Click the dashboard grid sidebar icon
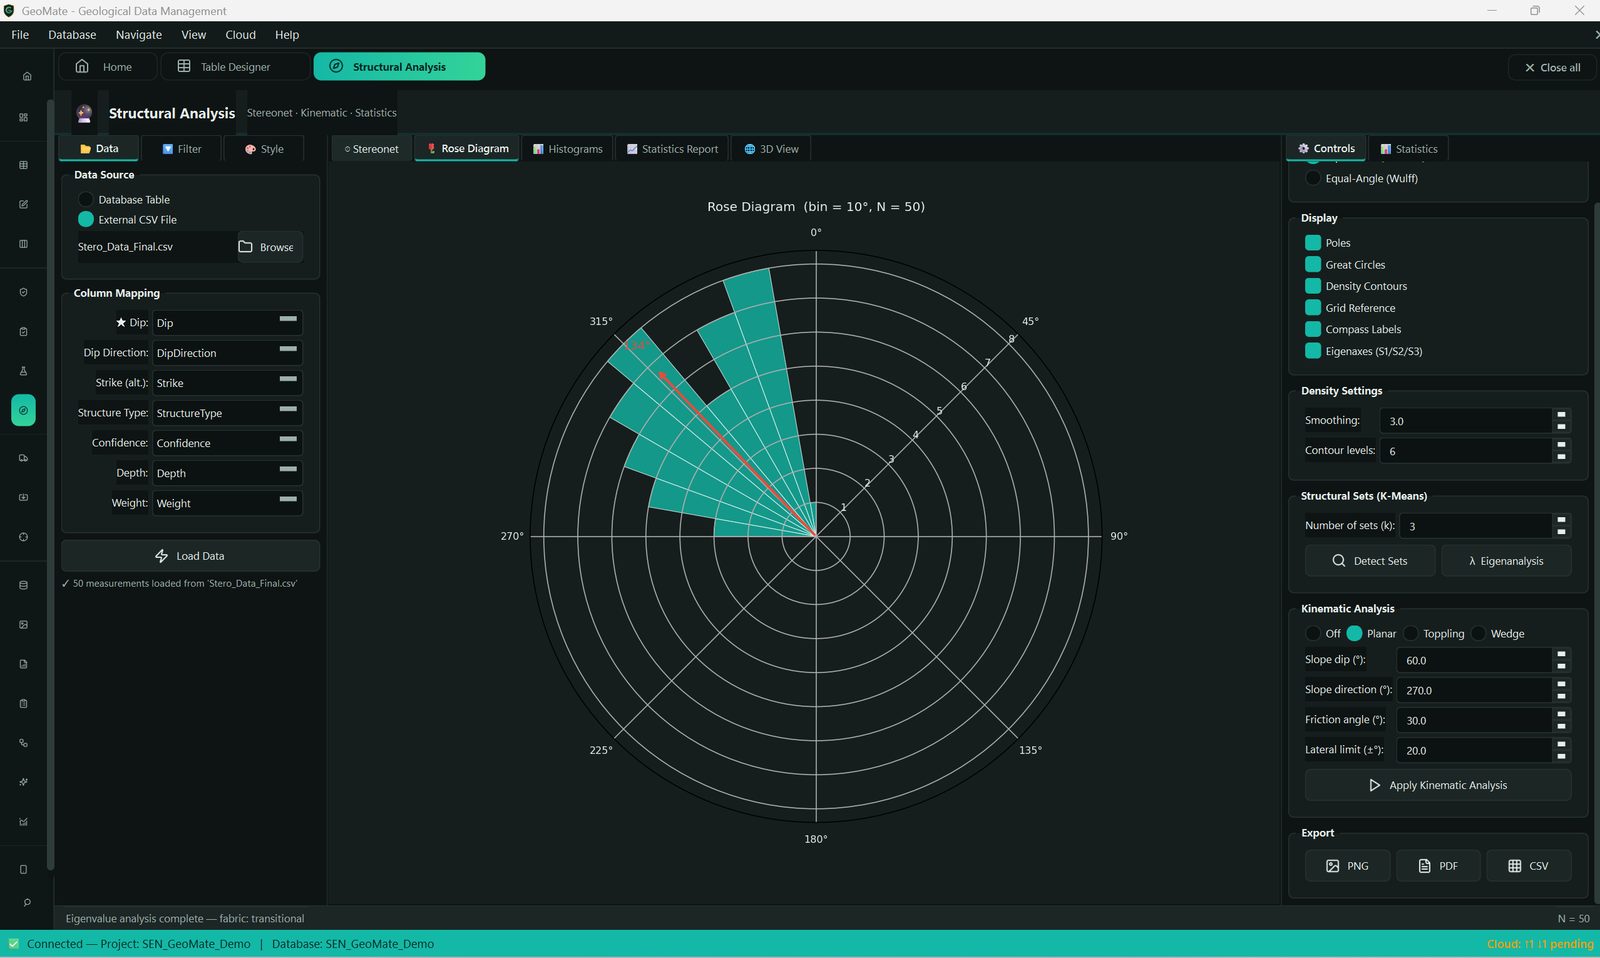Image resolution: width=1600 pixels, height=958 pixels. pos(23,117)
